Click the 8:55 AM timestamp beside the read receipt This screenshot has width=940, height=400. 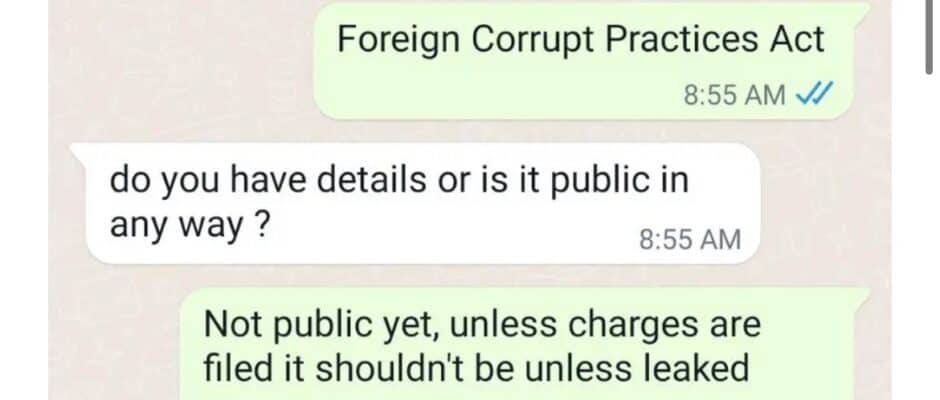[x=734, y=95]
